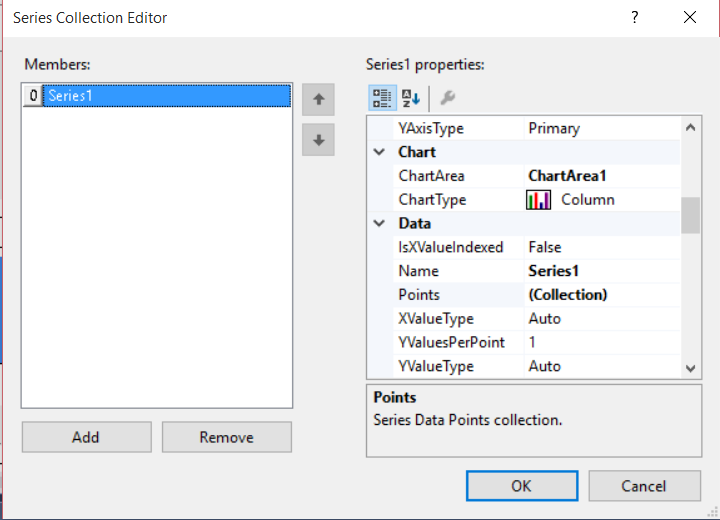Remove the selected series
This screenshot has height=520, width=720.
[x=227, y=437]
